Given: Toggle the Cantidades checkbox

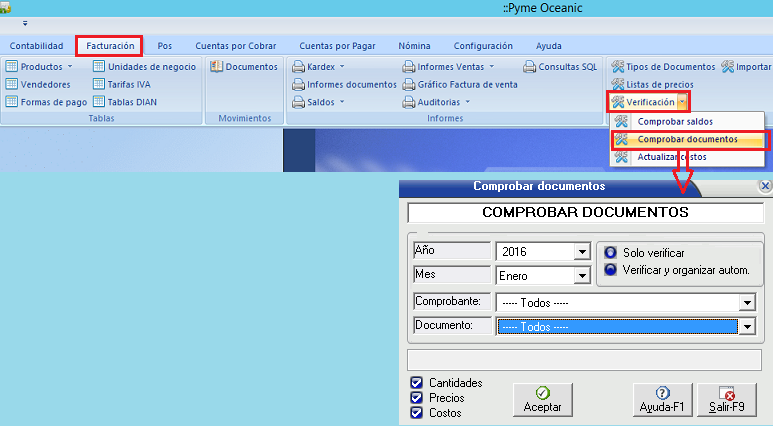Looking at the screenshot, I should tap(417, 383).
